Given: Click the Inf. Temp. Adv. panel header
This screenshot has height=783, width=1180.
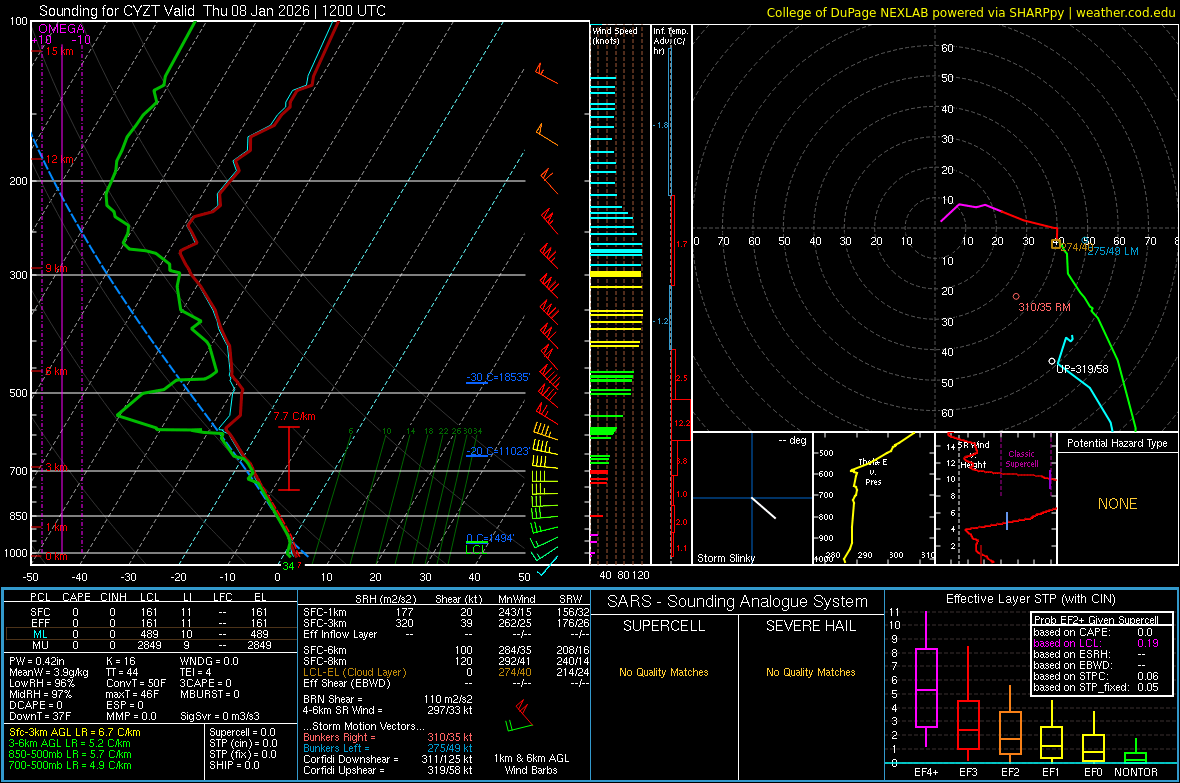Looking at the screenshot, I should pos(671,41).
